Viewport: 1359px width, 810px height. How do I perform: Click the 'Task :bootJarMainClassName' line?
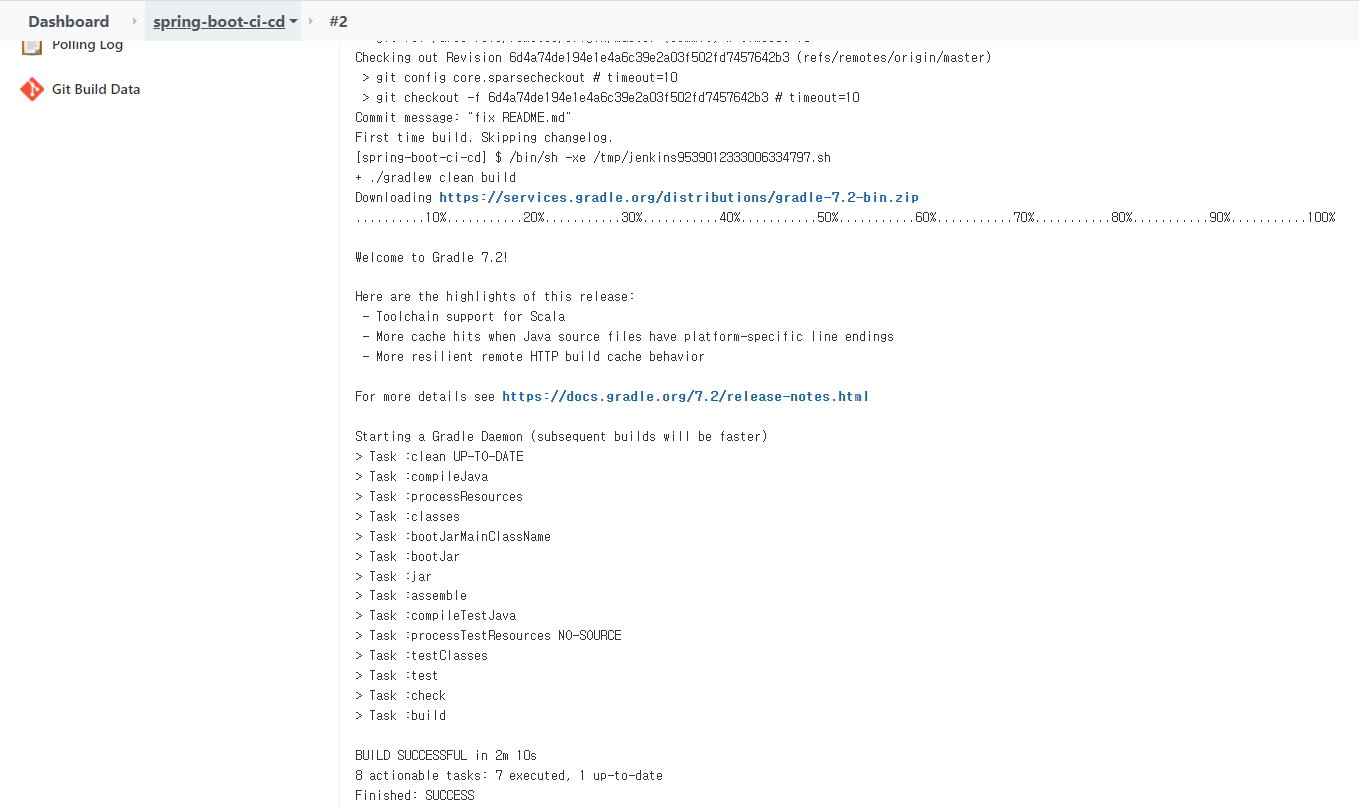tap(453, 536)
